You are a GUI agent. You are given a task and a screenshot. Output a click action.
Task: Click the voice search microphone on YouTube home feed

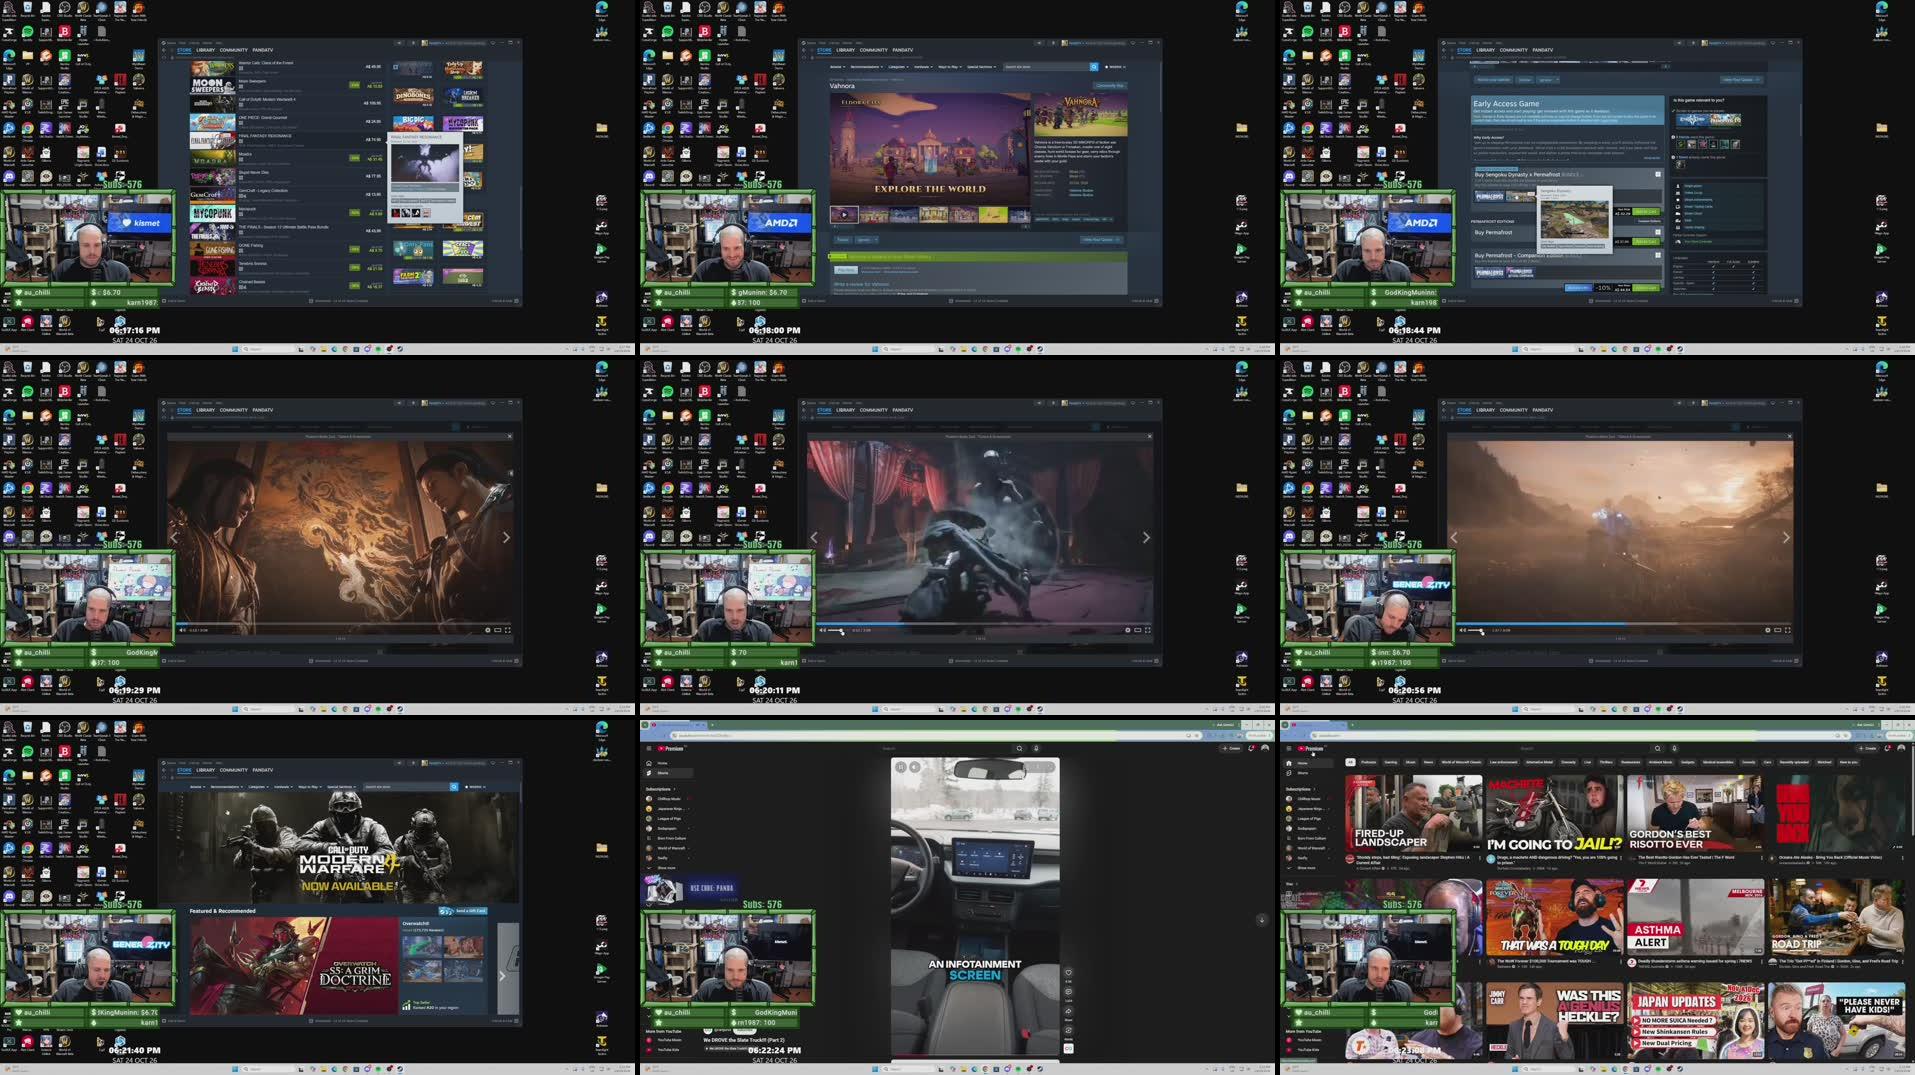[x=1674, y=748]
